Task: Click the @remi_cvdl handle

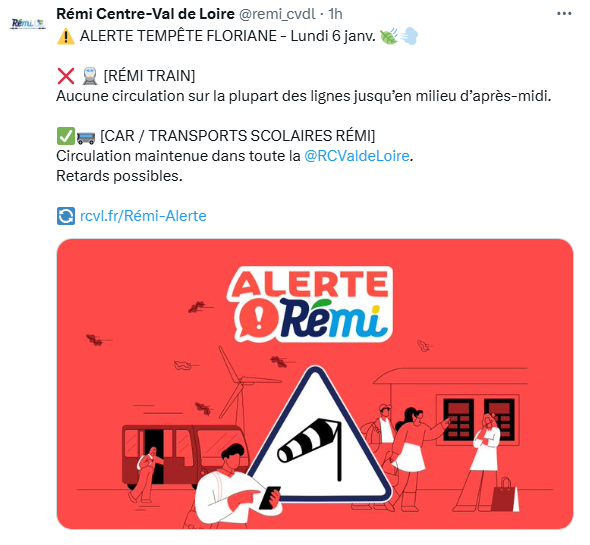Action: coord(277,14)
